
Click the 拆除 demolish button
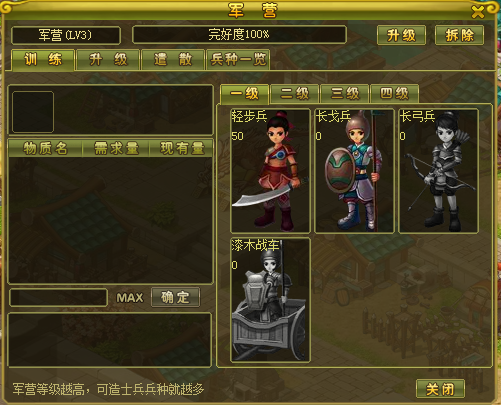459,35
